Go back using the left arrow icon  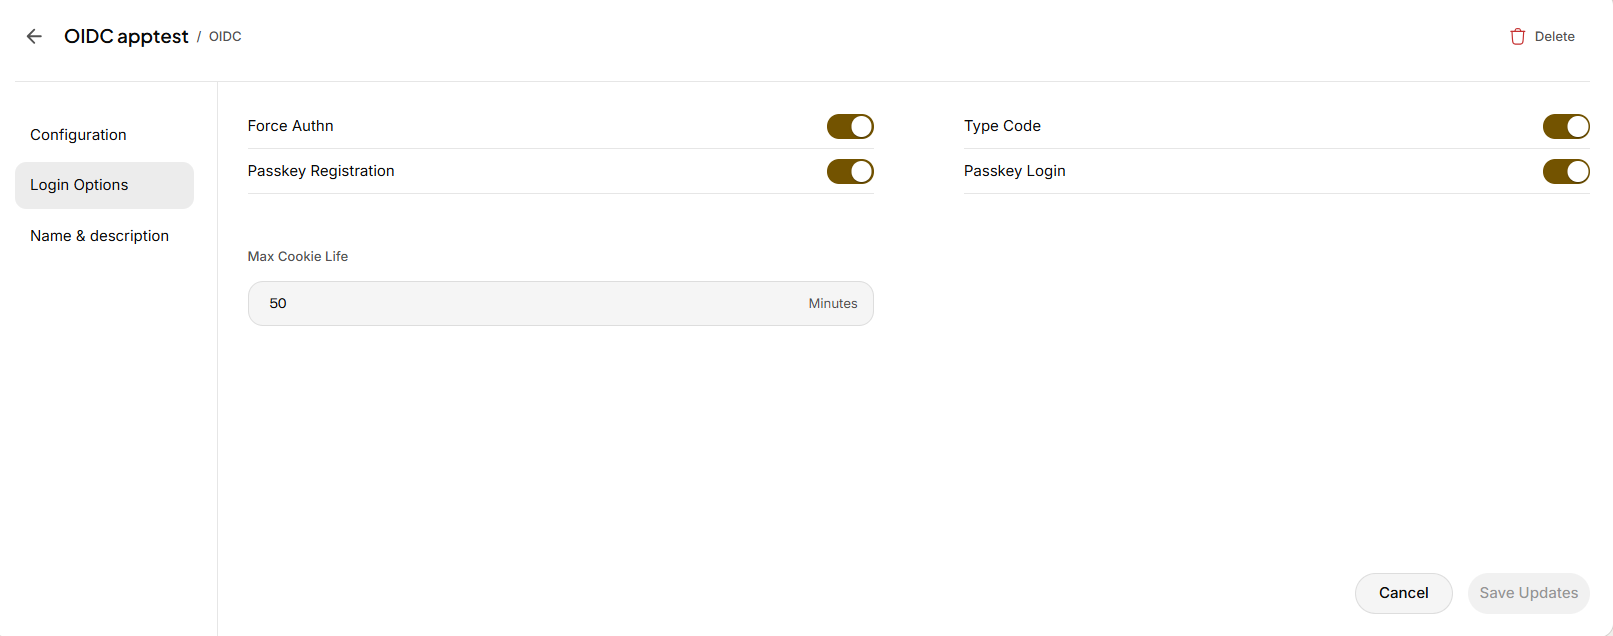[34, 36]
